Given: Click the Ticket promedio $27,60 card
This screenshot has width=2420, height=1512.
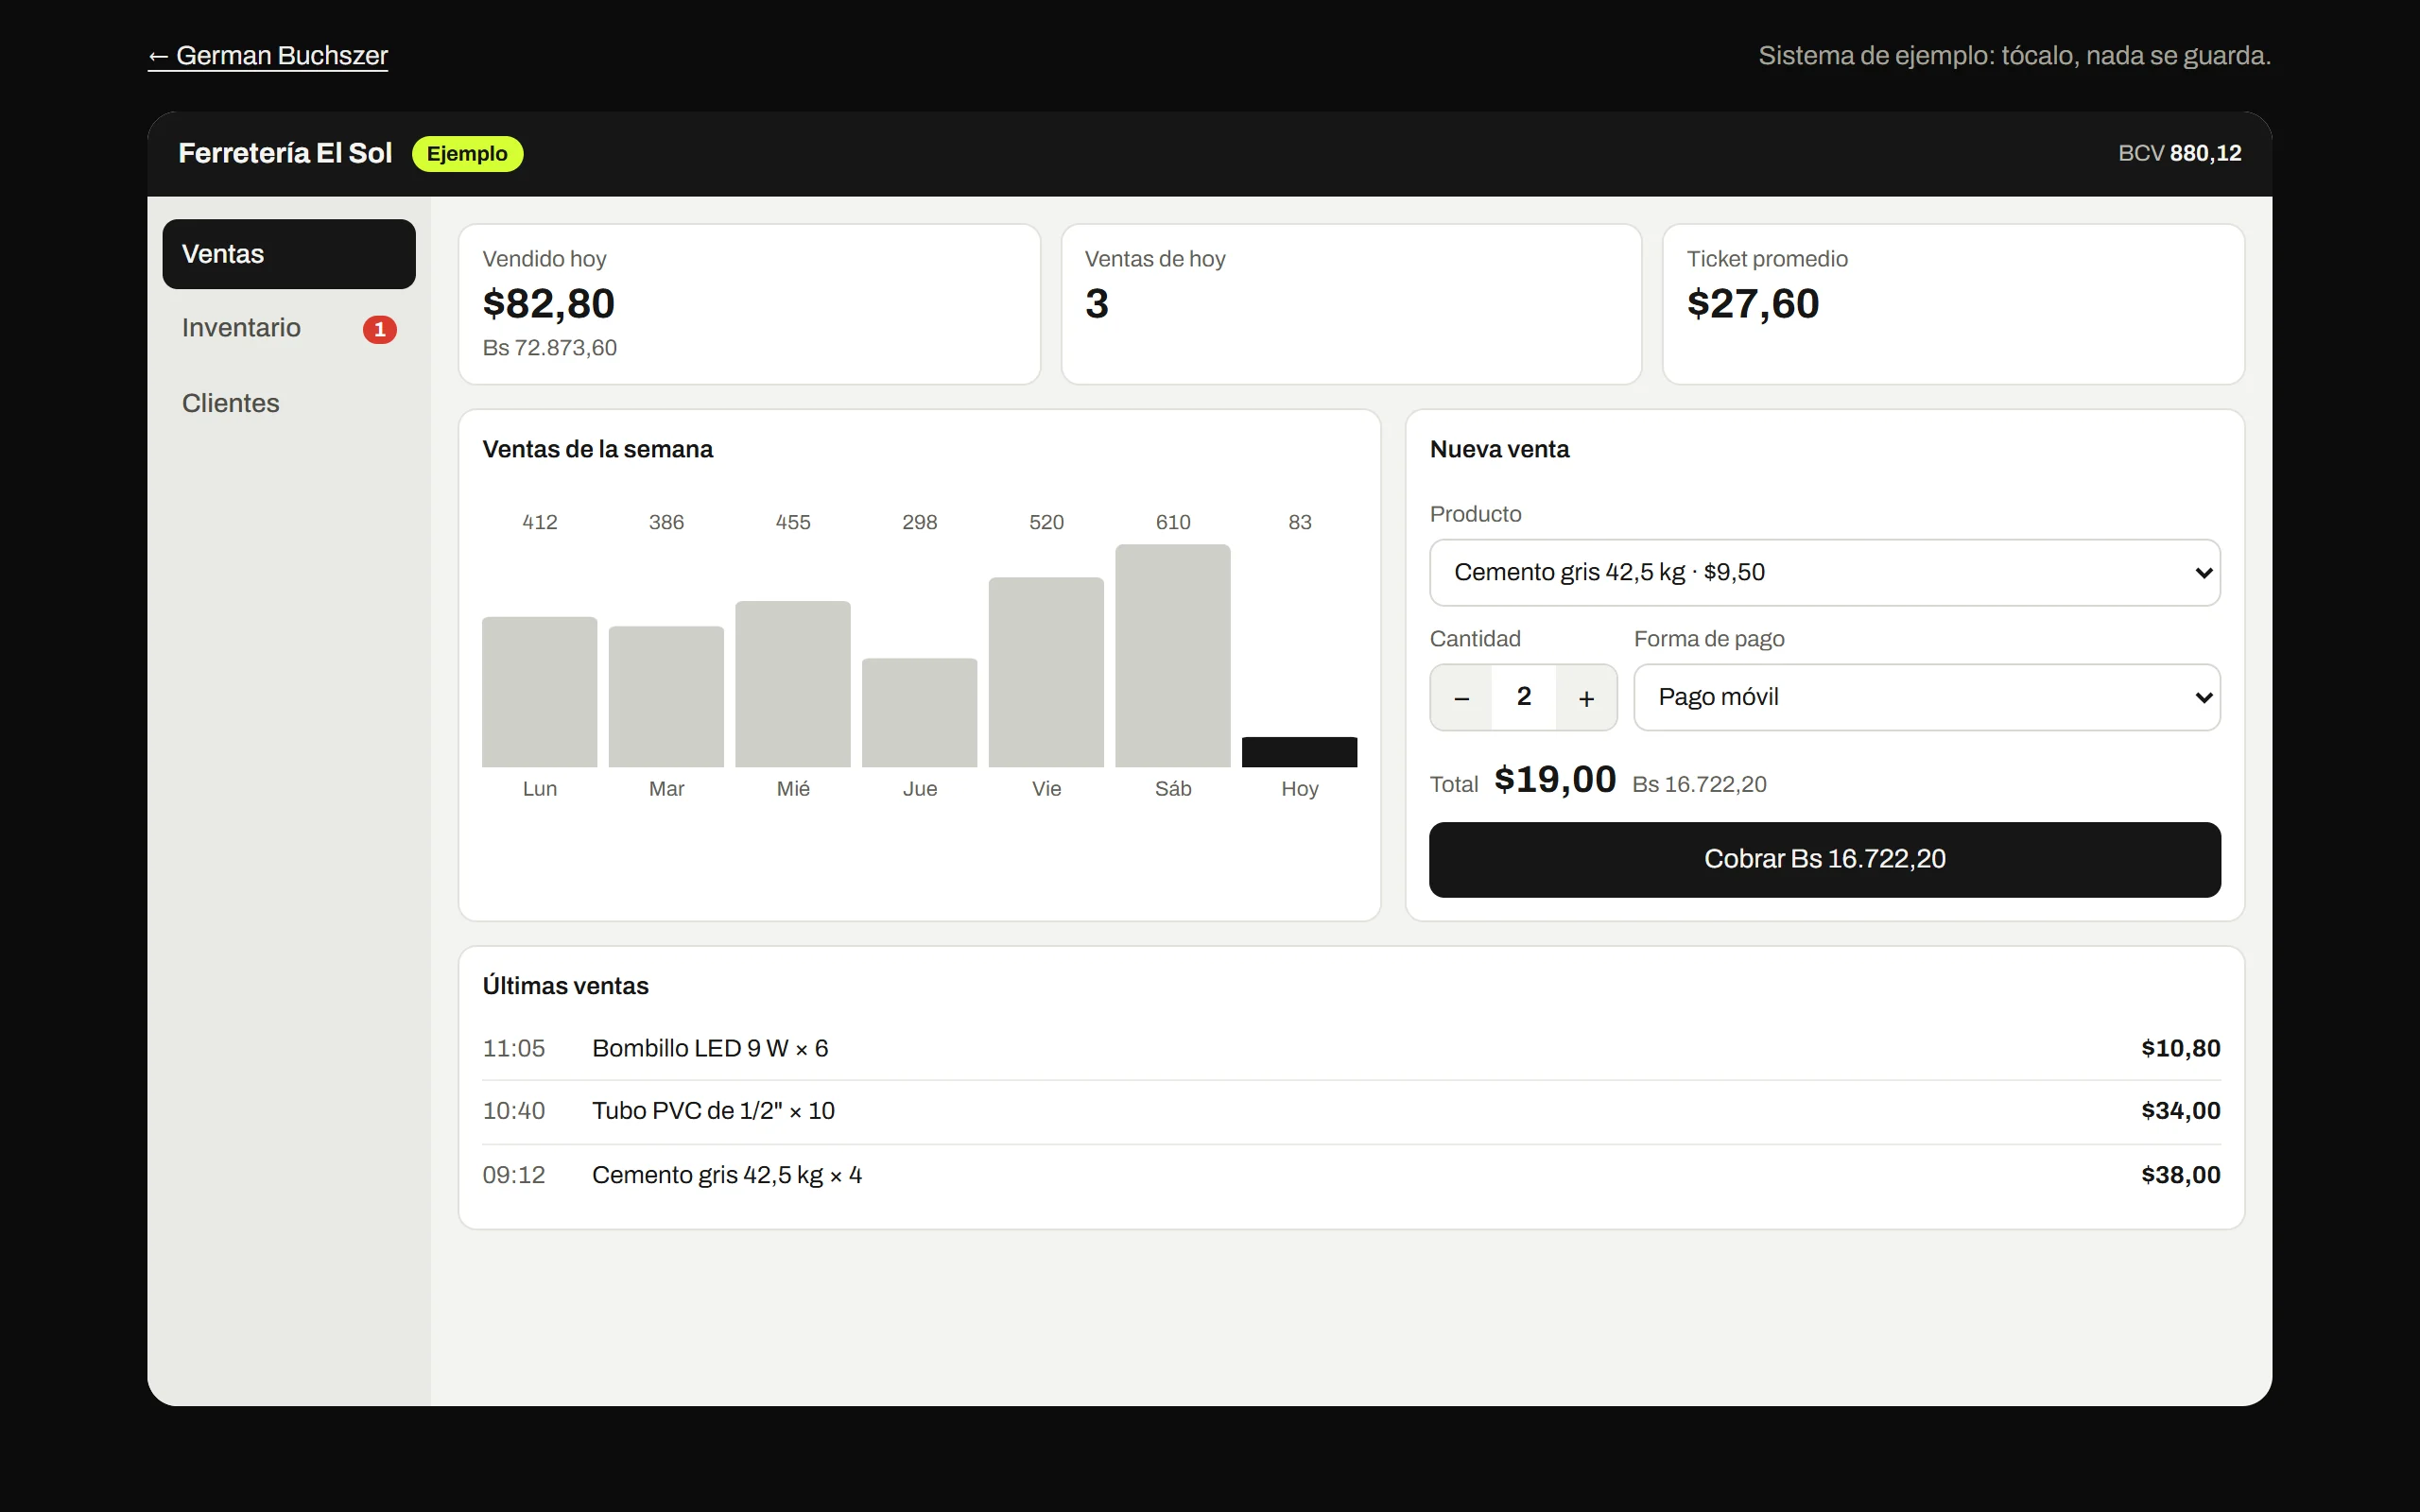Looking at the screenshot, I should (x=1953, y=304).
